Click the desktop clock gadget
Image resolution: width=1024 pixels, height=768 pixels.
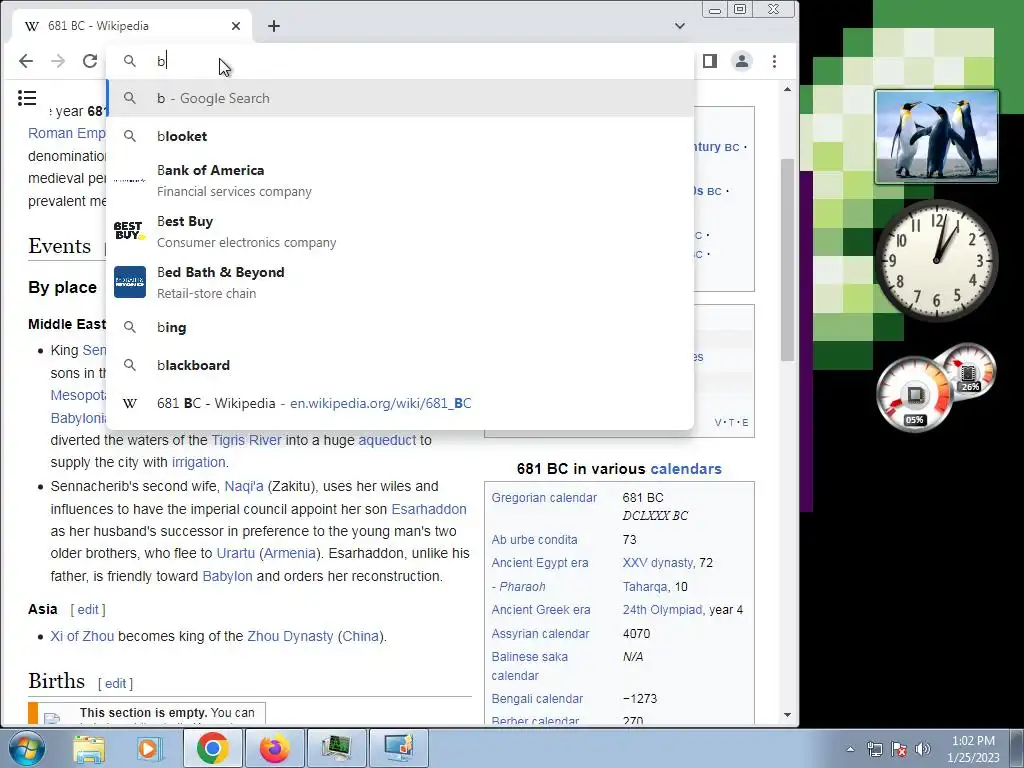pos(936,261)
